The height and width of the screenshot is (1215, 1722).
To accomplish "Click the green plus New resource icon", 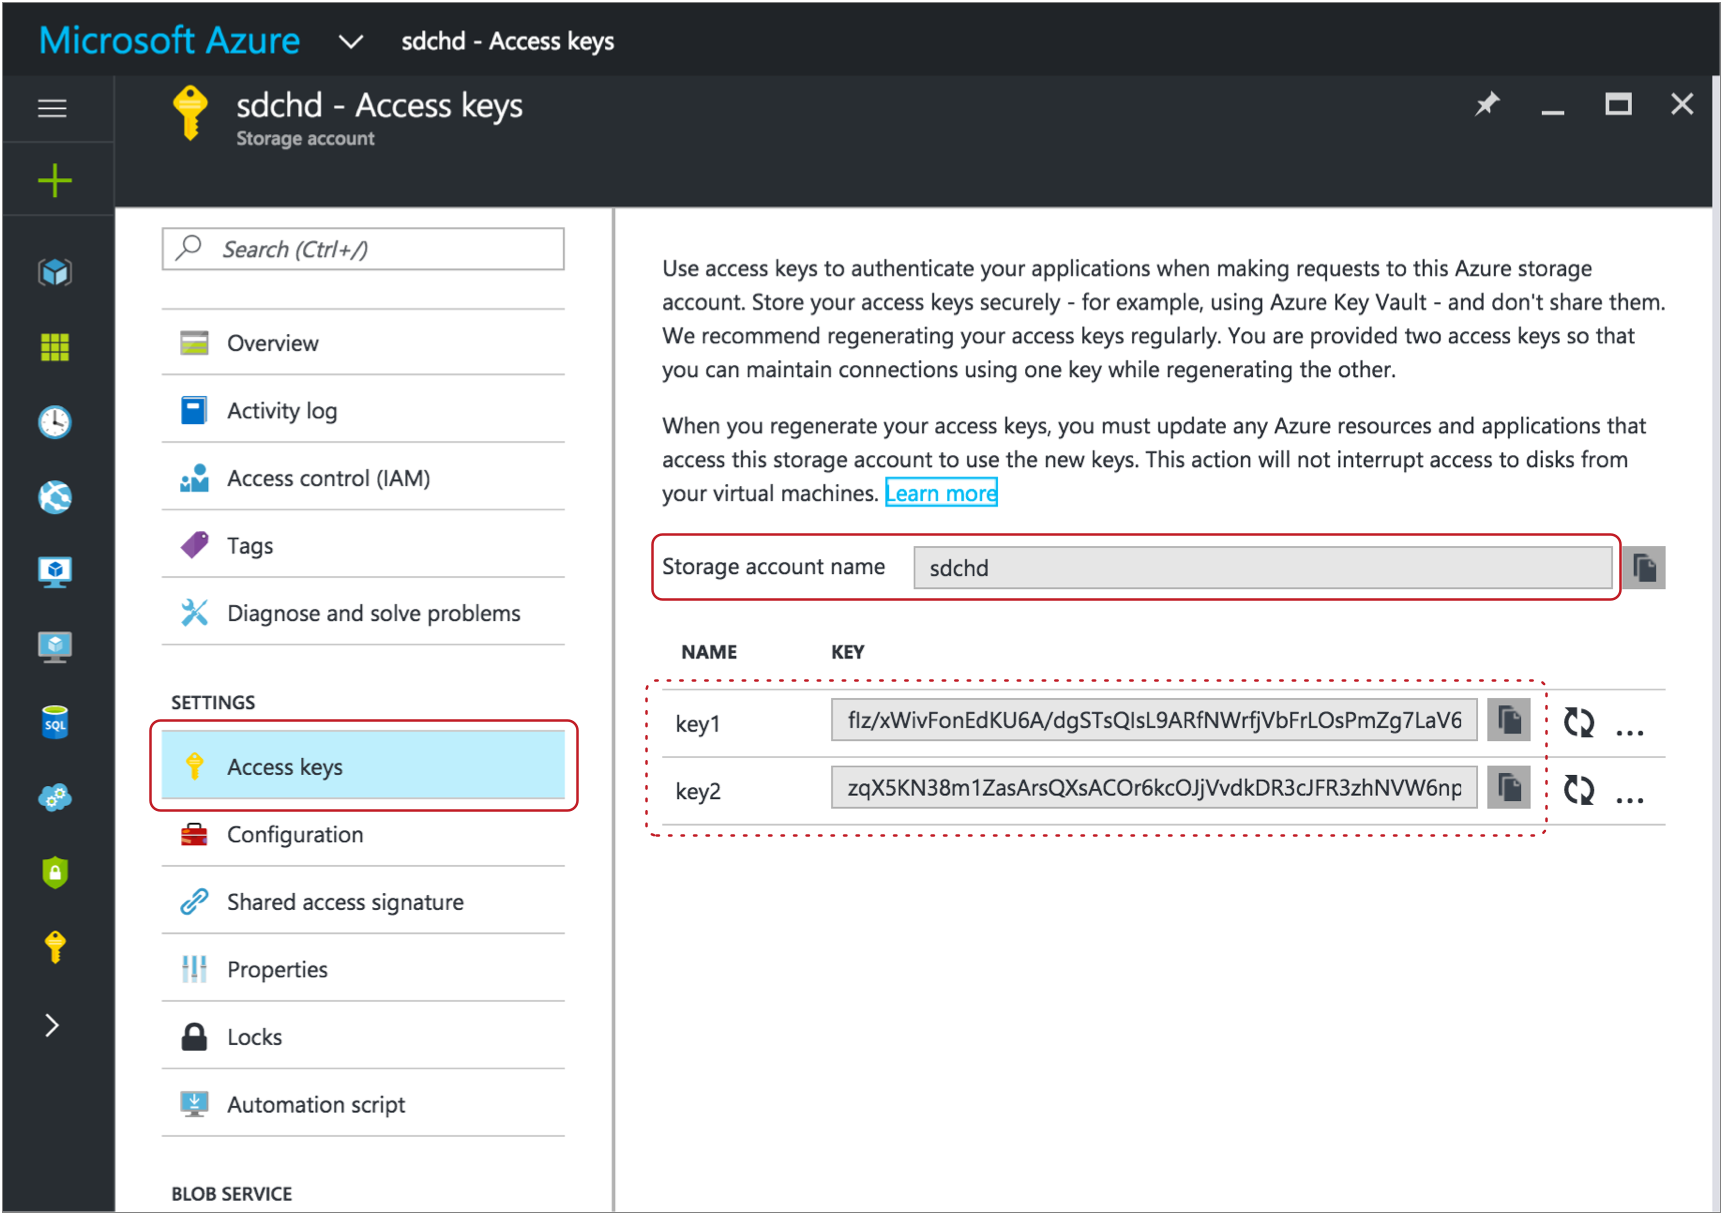I will tap(55, 181).
